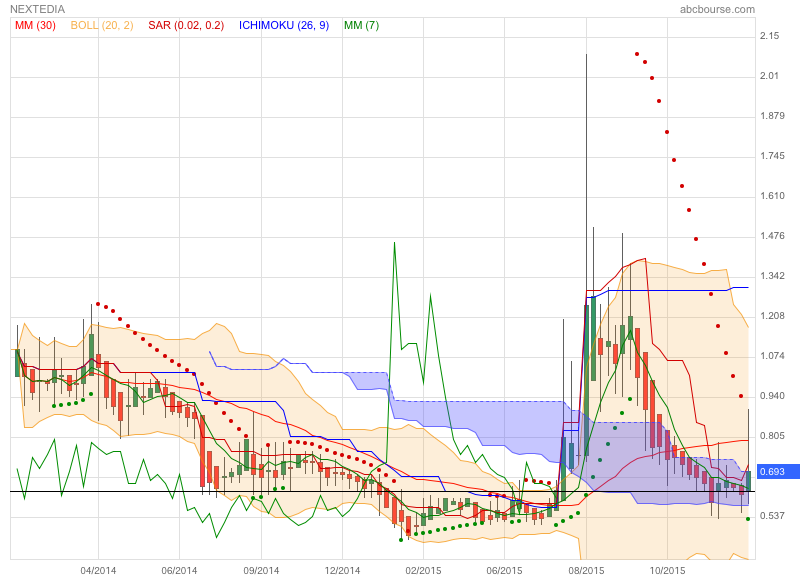Click the 0.537 price axis label
The image size is (800, 580).
point(772,516)
